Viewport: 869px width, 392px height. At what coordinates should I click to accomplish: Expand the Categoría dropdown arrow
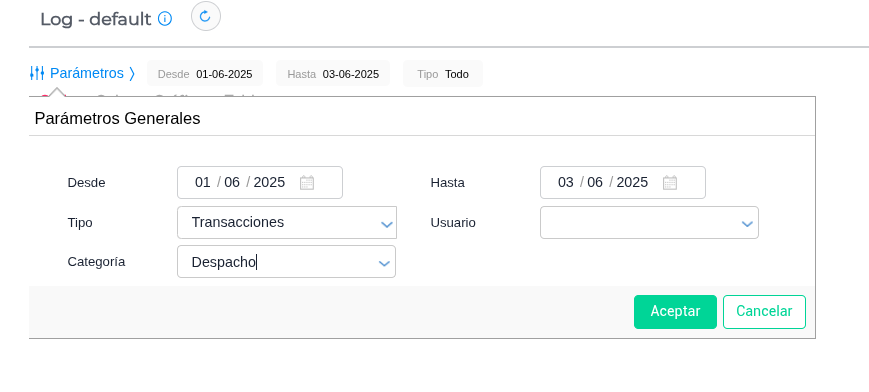(x=384, y=263)
